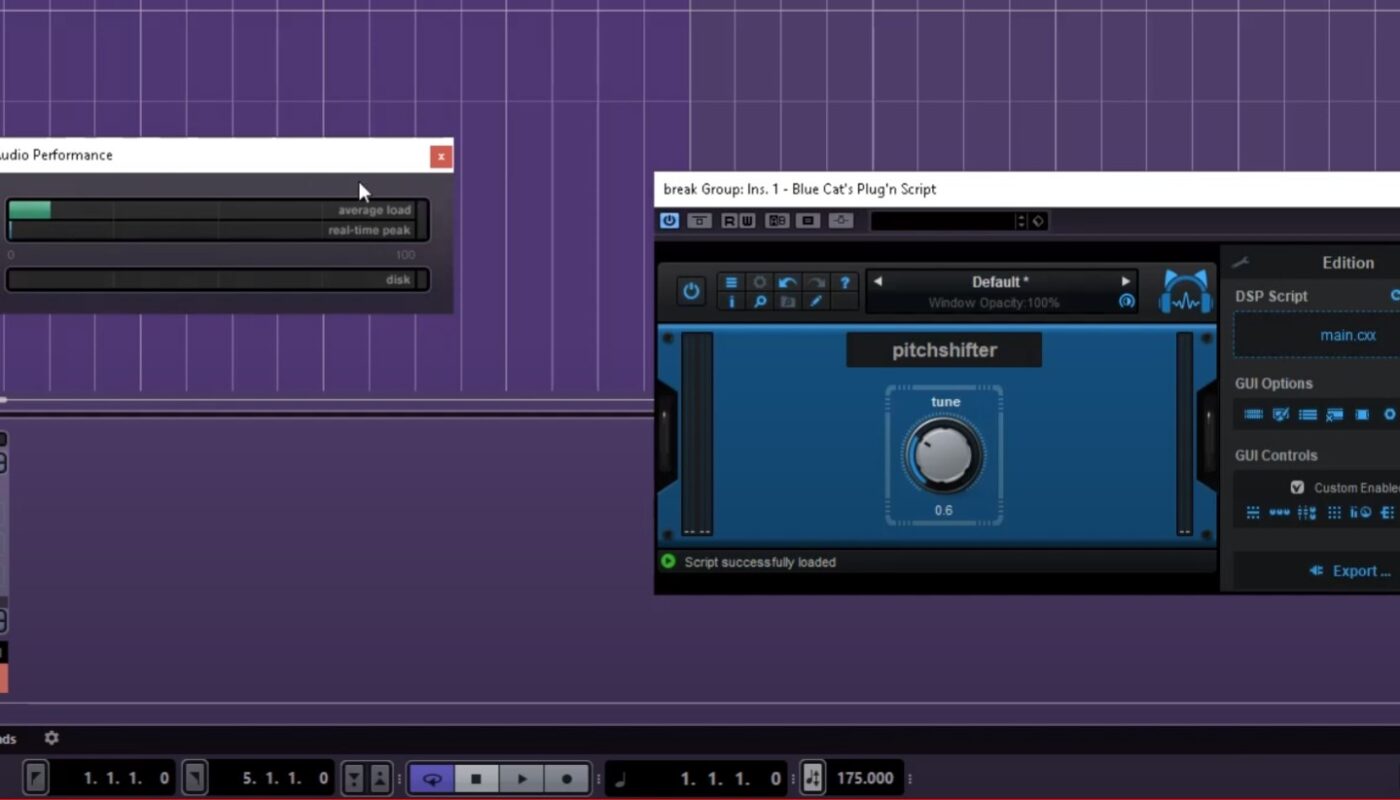This screenshot has width=1400, height=800.
Task: Click the meters-and-knob GUI Controls icon
Action: [1360, 513]
